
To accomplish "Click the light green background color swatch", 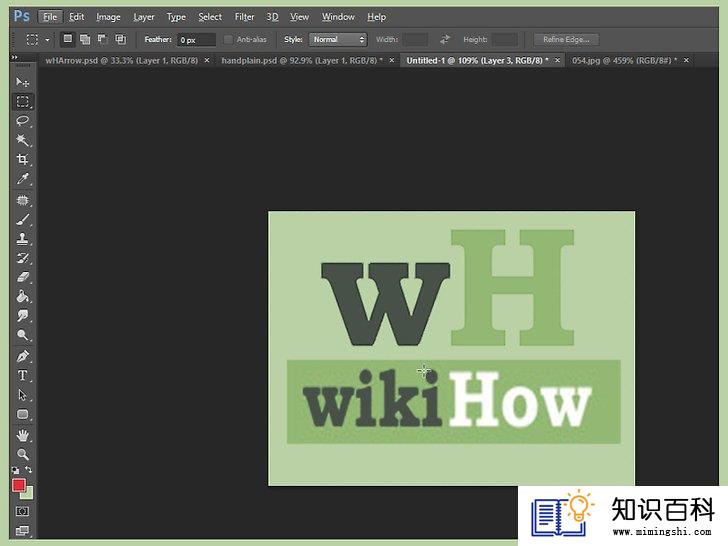I will coord(29,494).
